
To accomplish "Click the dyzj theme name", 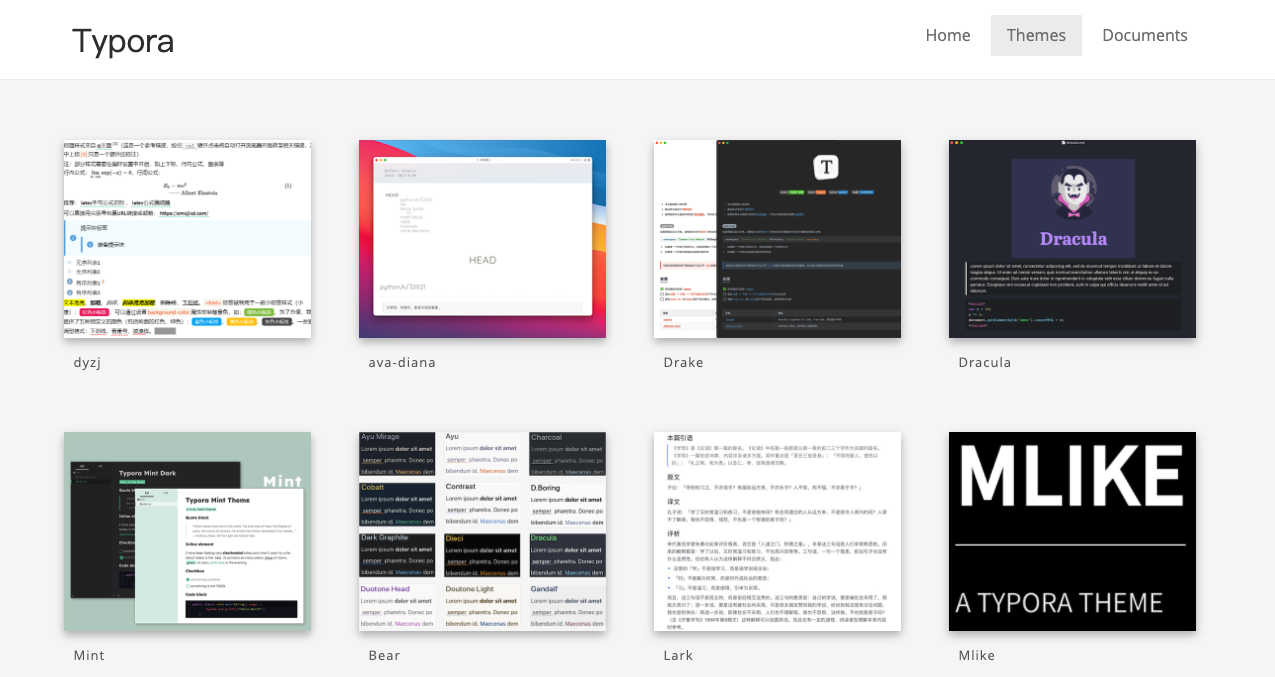I will click(x=87, y=362).
